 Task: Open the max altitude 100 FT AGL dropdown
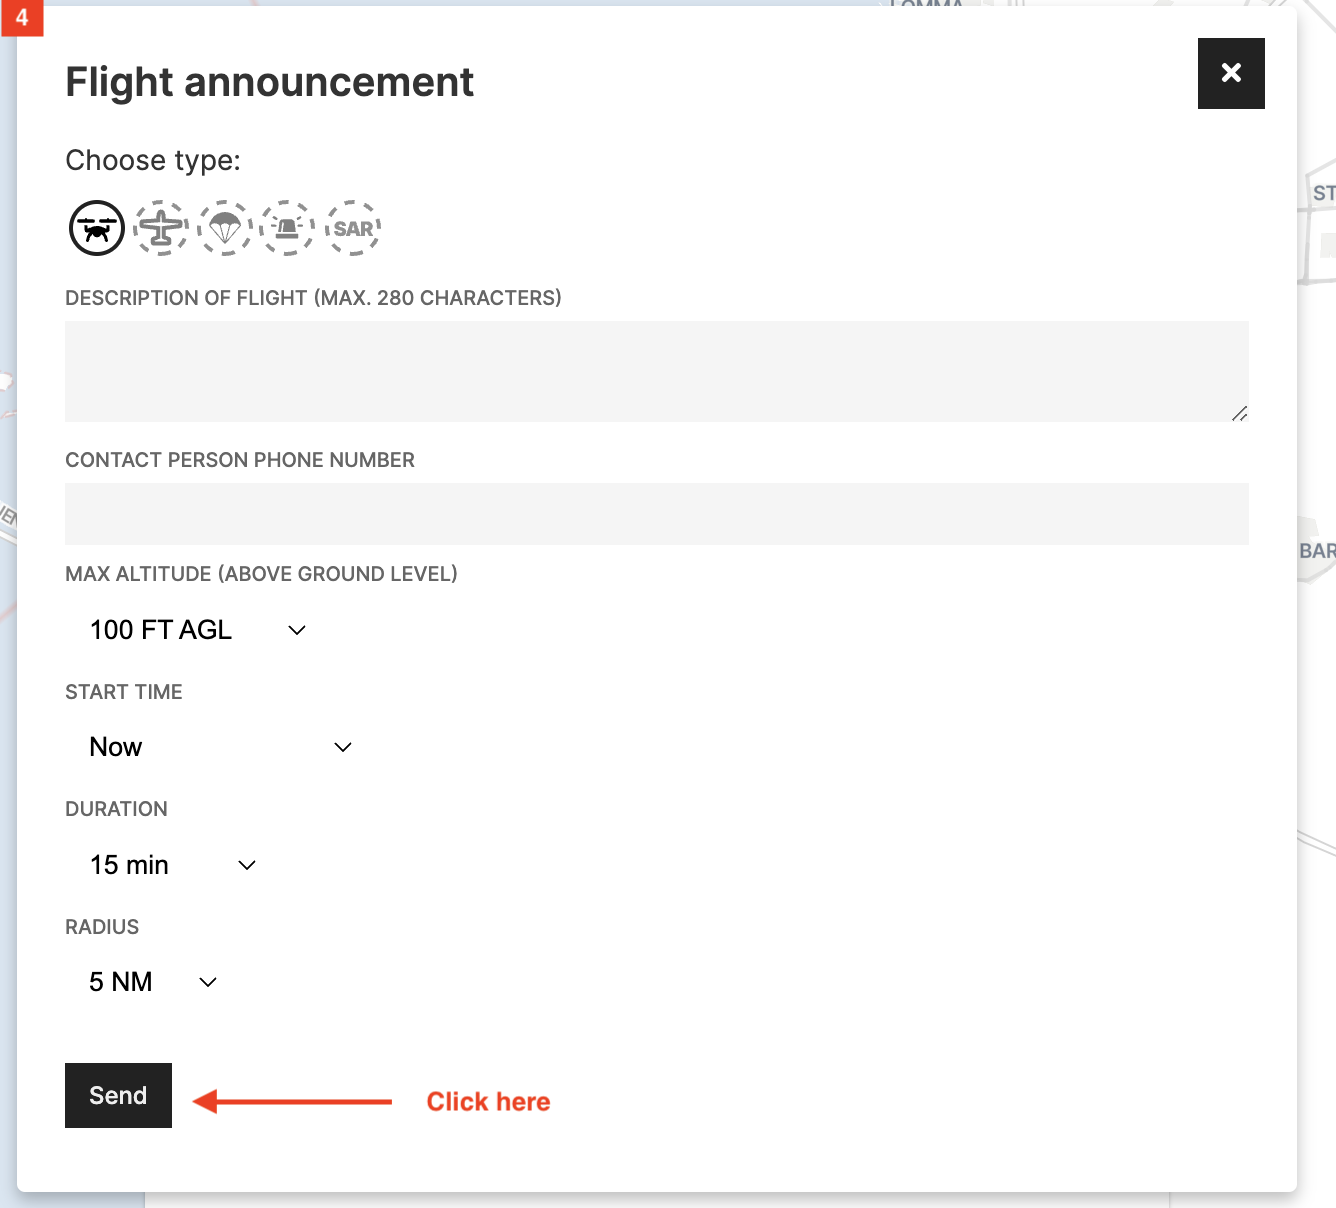click(x=197, y=630)
